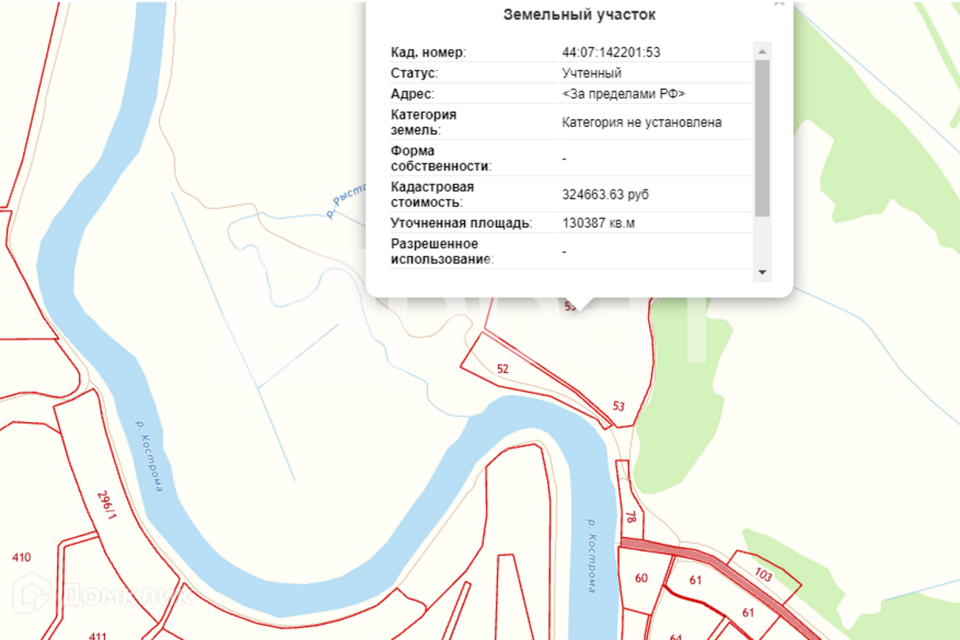Close the Земельный участок info popup
The image size is (960, 640).
pos(778,4)
